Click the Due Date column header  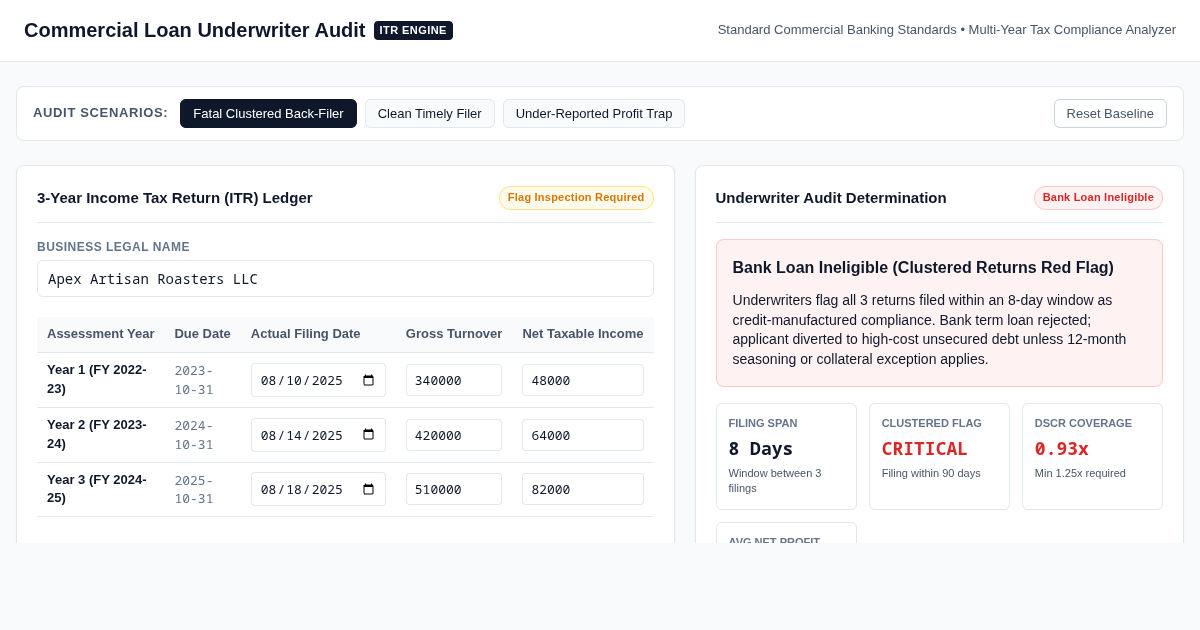pos(203,334)
